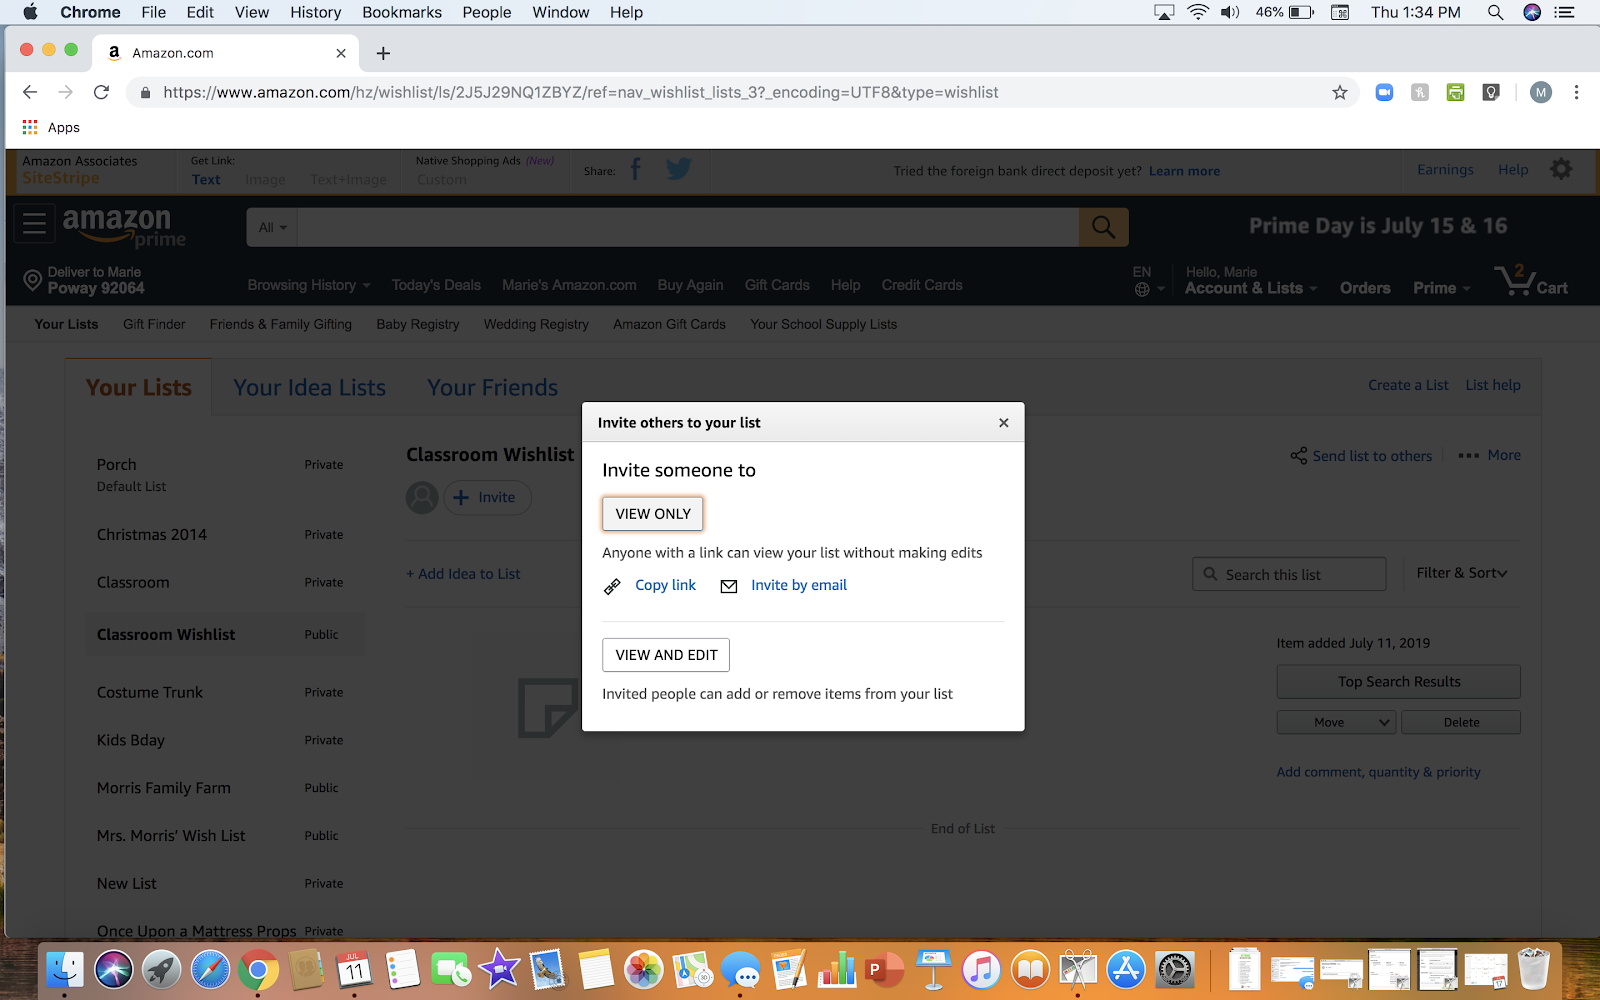The image size is (1600, 1000).
Task: Click the Copy link option
Action: pyautogui.click(x=665, y=585)
